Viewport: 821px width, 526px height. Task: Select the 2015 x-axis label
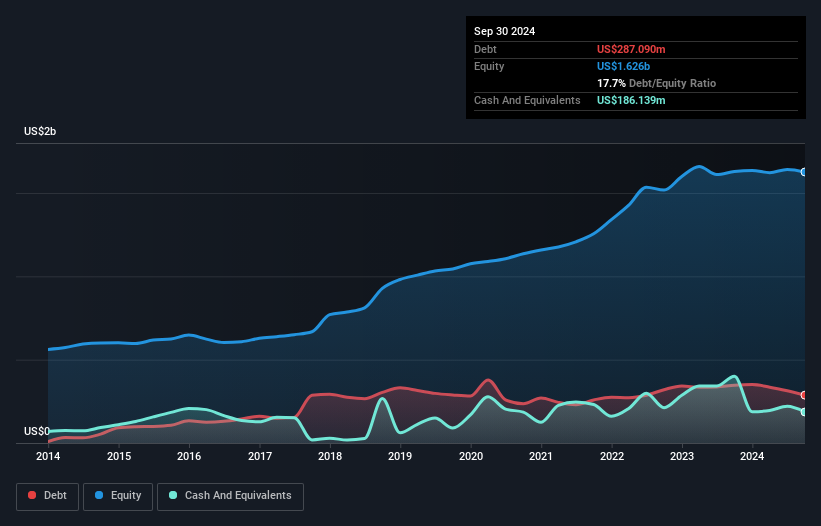click(119, 456)
